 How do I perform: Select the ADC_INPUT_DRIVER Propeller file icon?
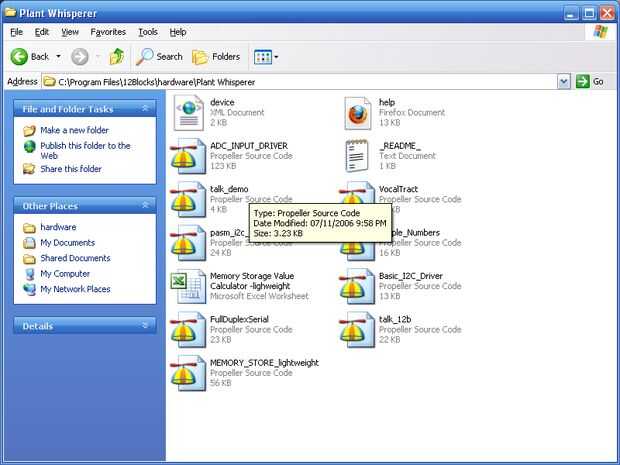click(188, 156)
